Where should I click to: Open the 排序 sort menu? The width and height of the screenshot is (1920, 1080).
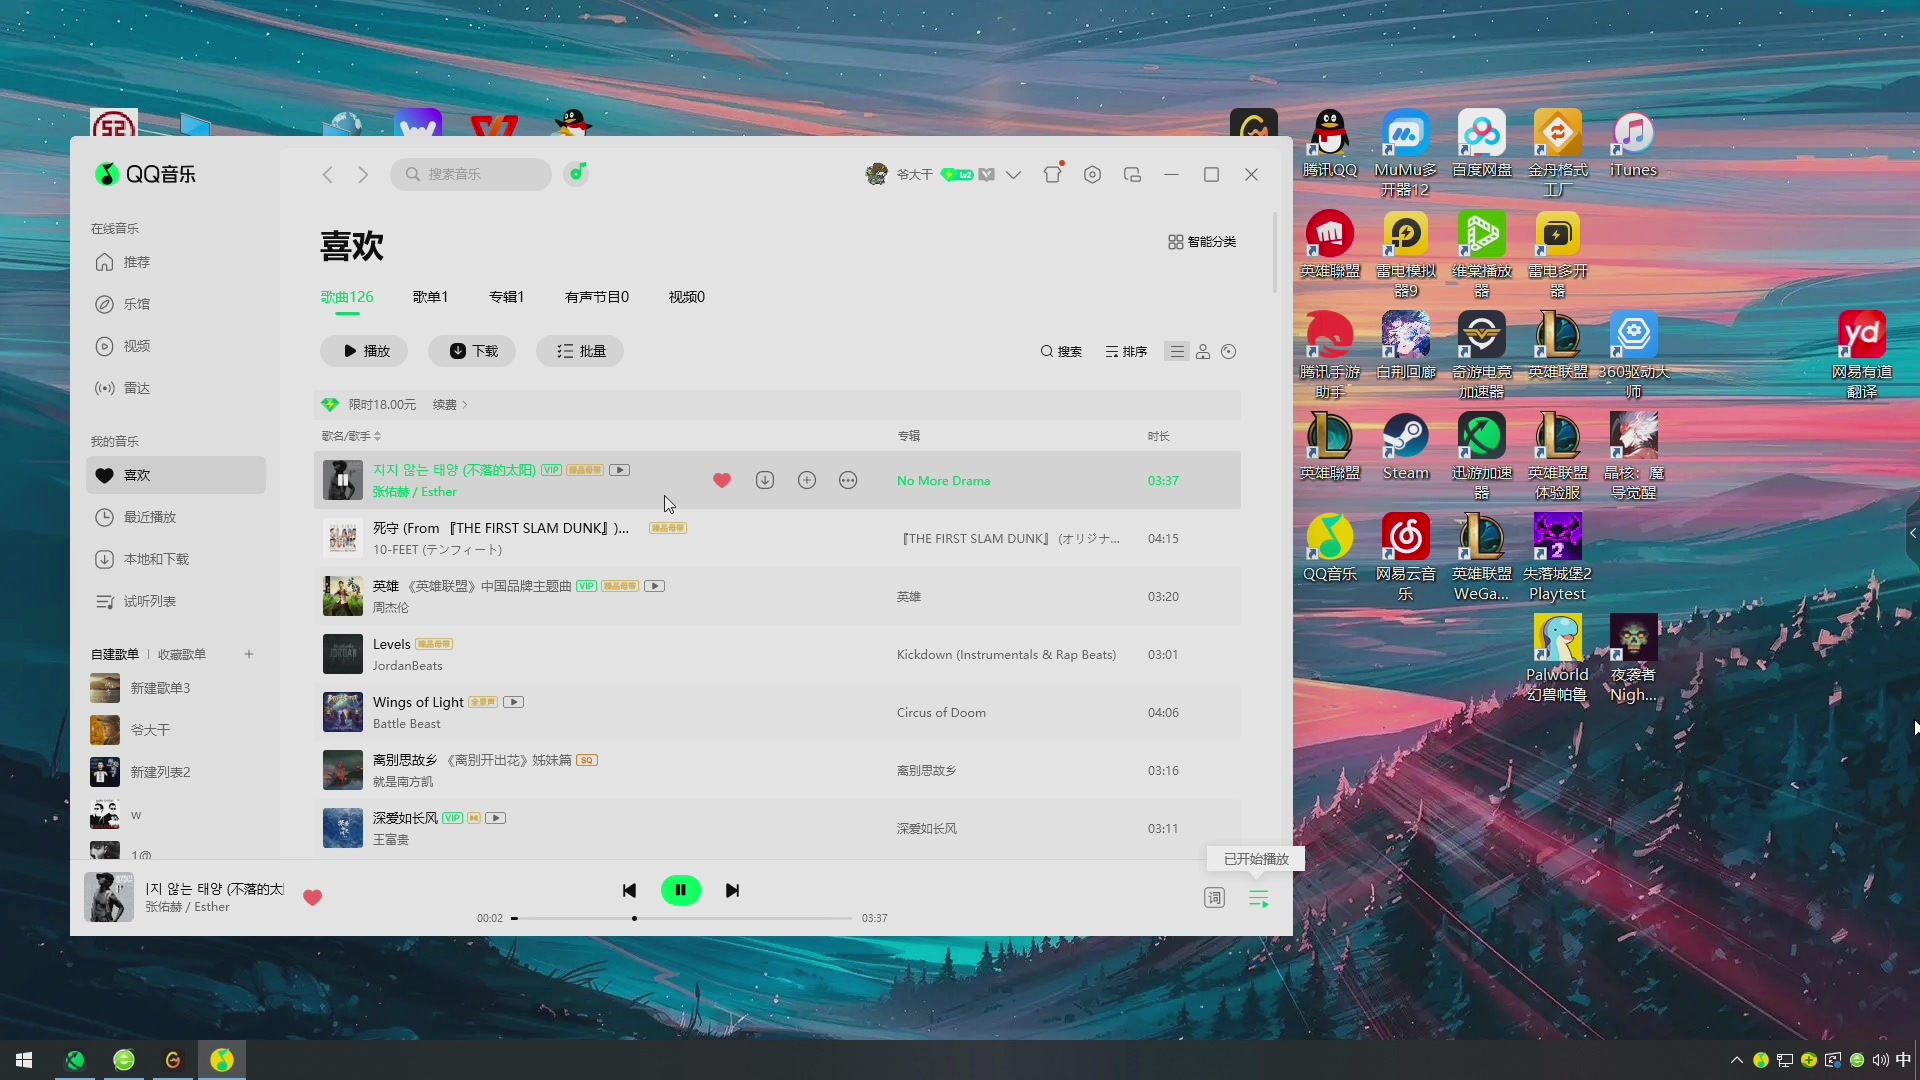point(1126,351)
